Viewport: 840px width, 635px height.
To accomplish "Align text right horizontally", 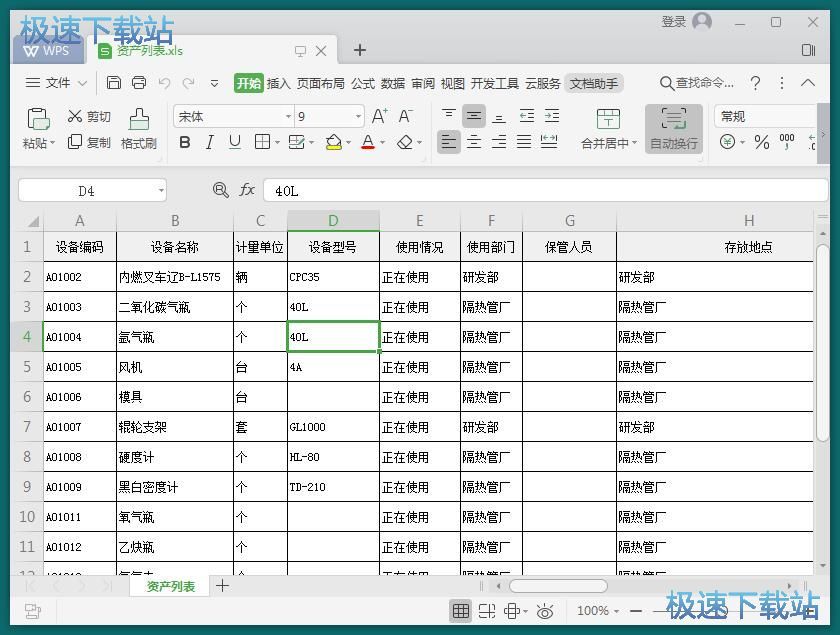I will pos(499,142).
